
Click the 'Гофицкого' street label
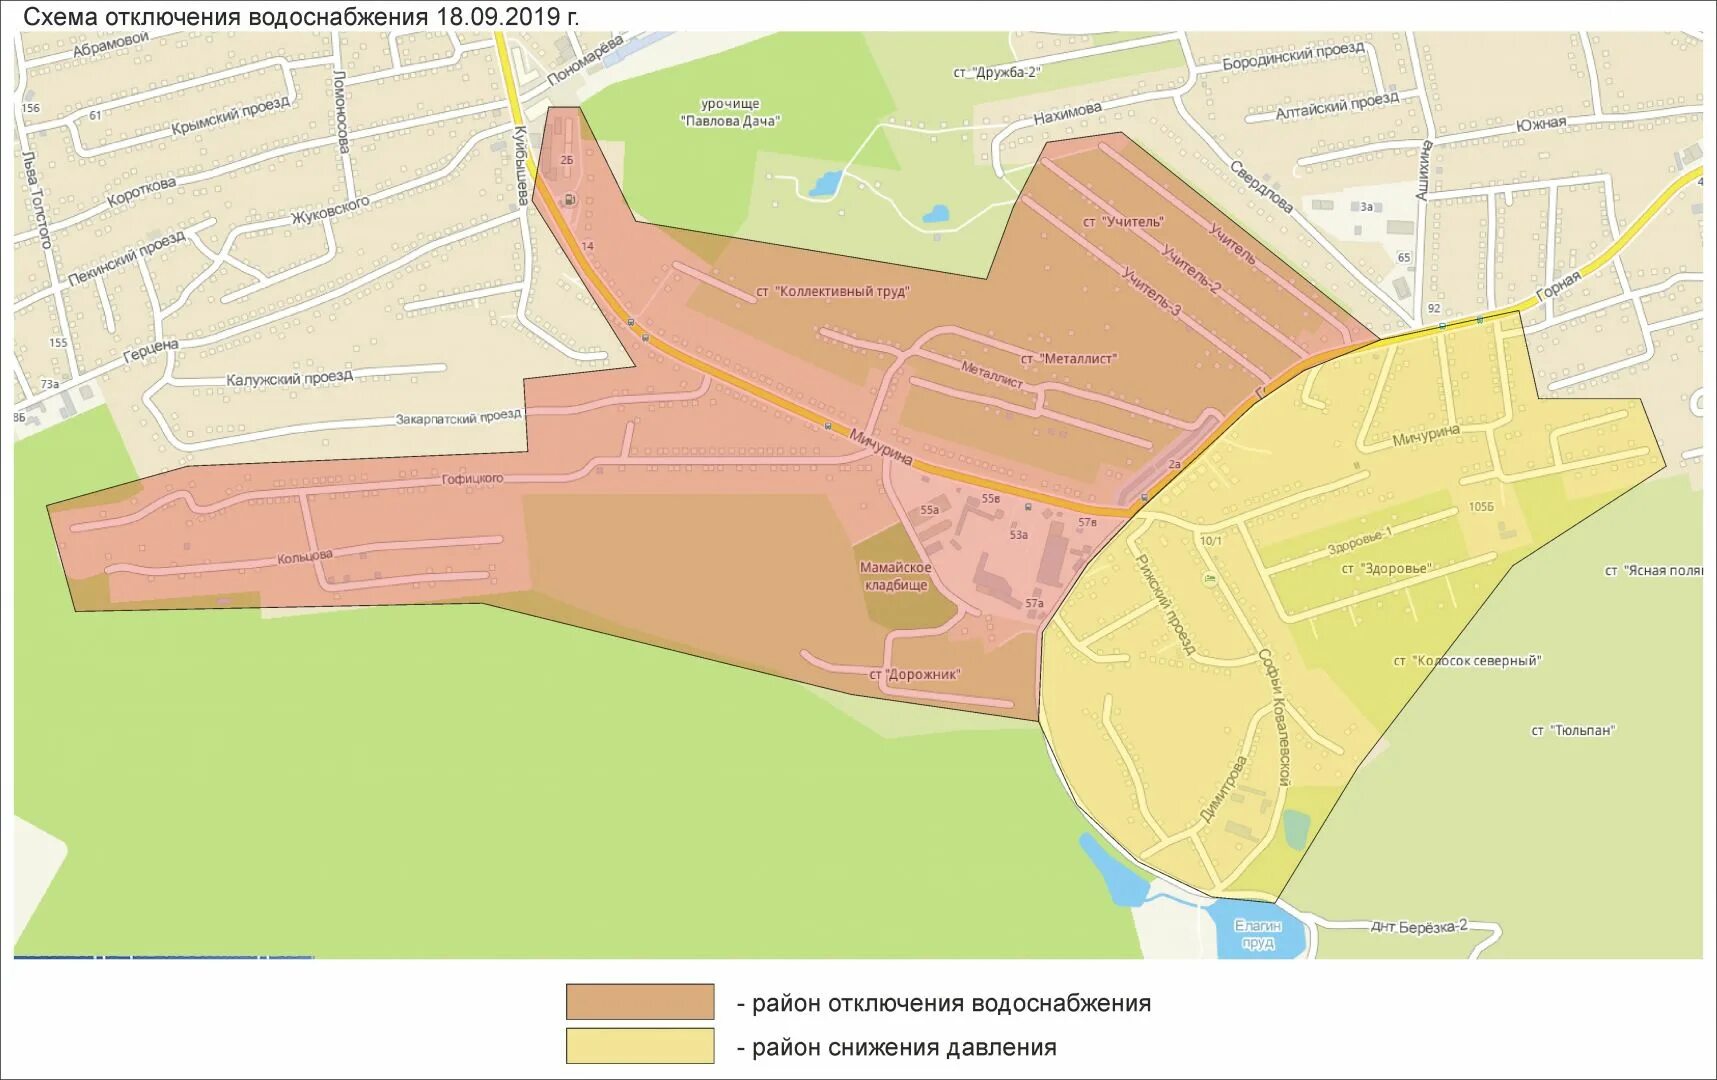pyautogui.click(x=473, y=479)
